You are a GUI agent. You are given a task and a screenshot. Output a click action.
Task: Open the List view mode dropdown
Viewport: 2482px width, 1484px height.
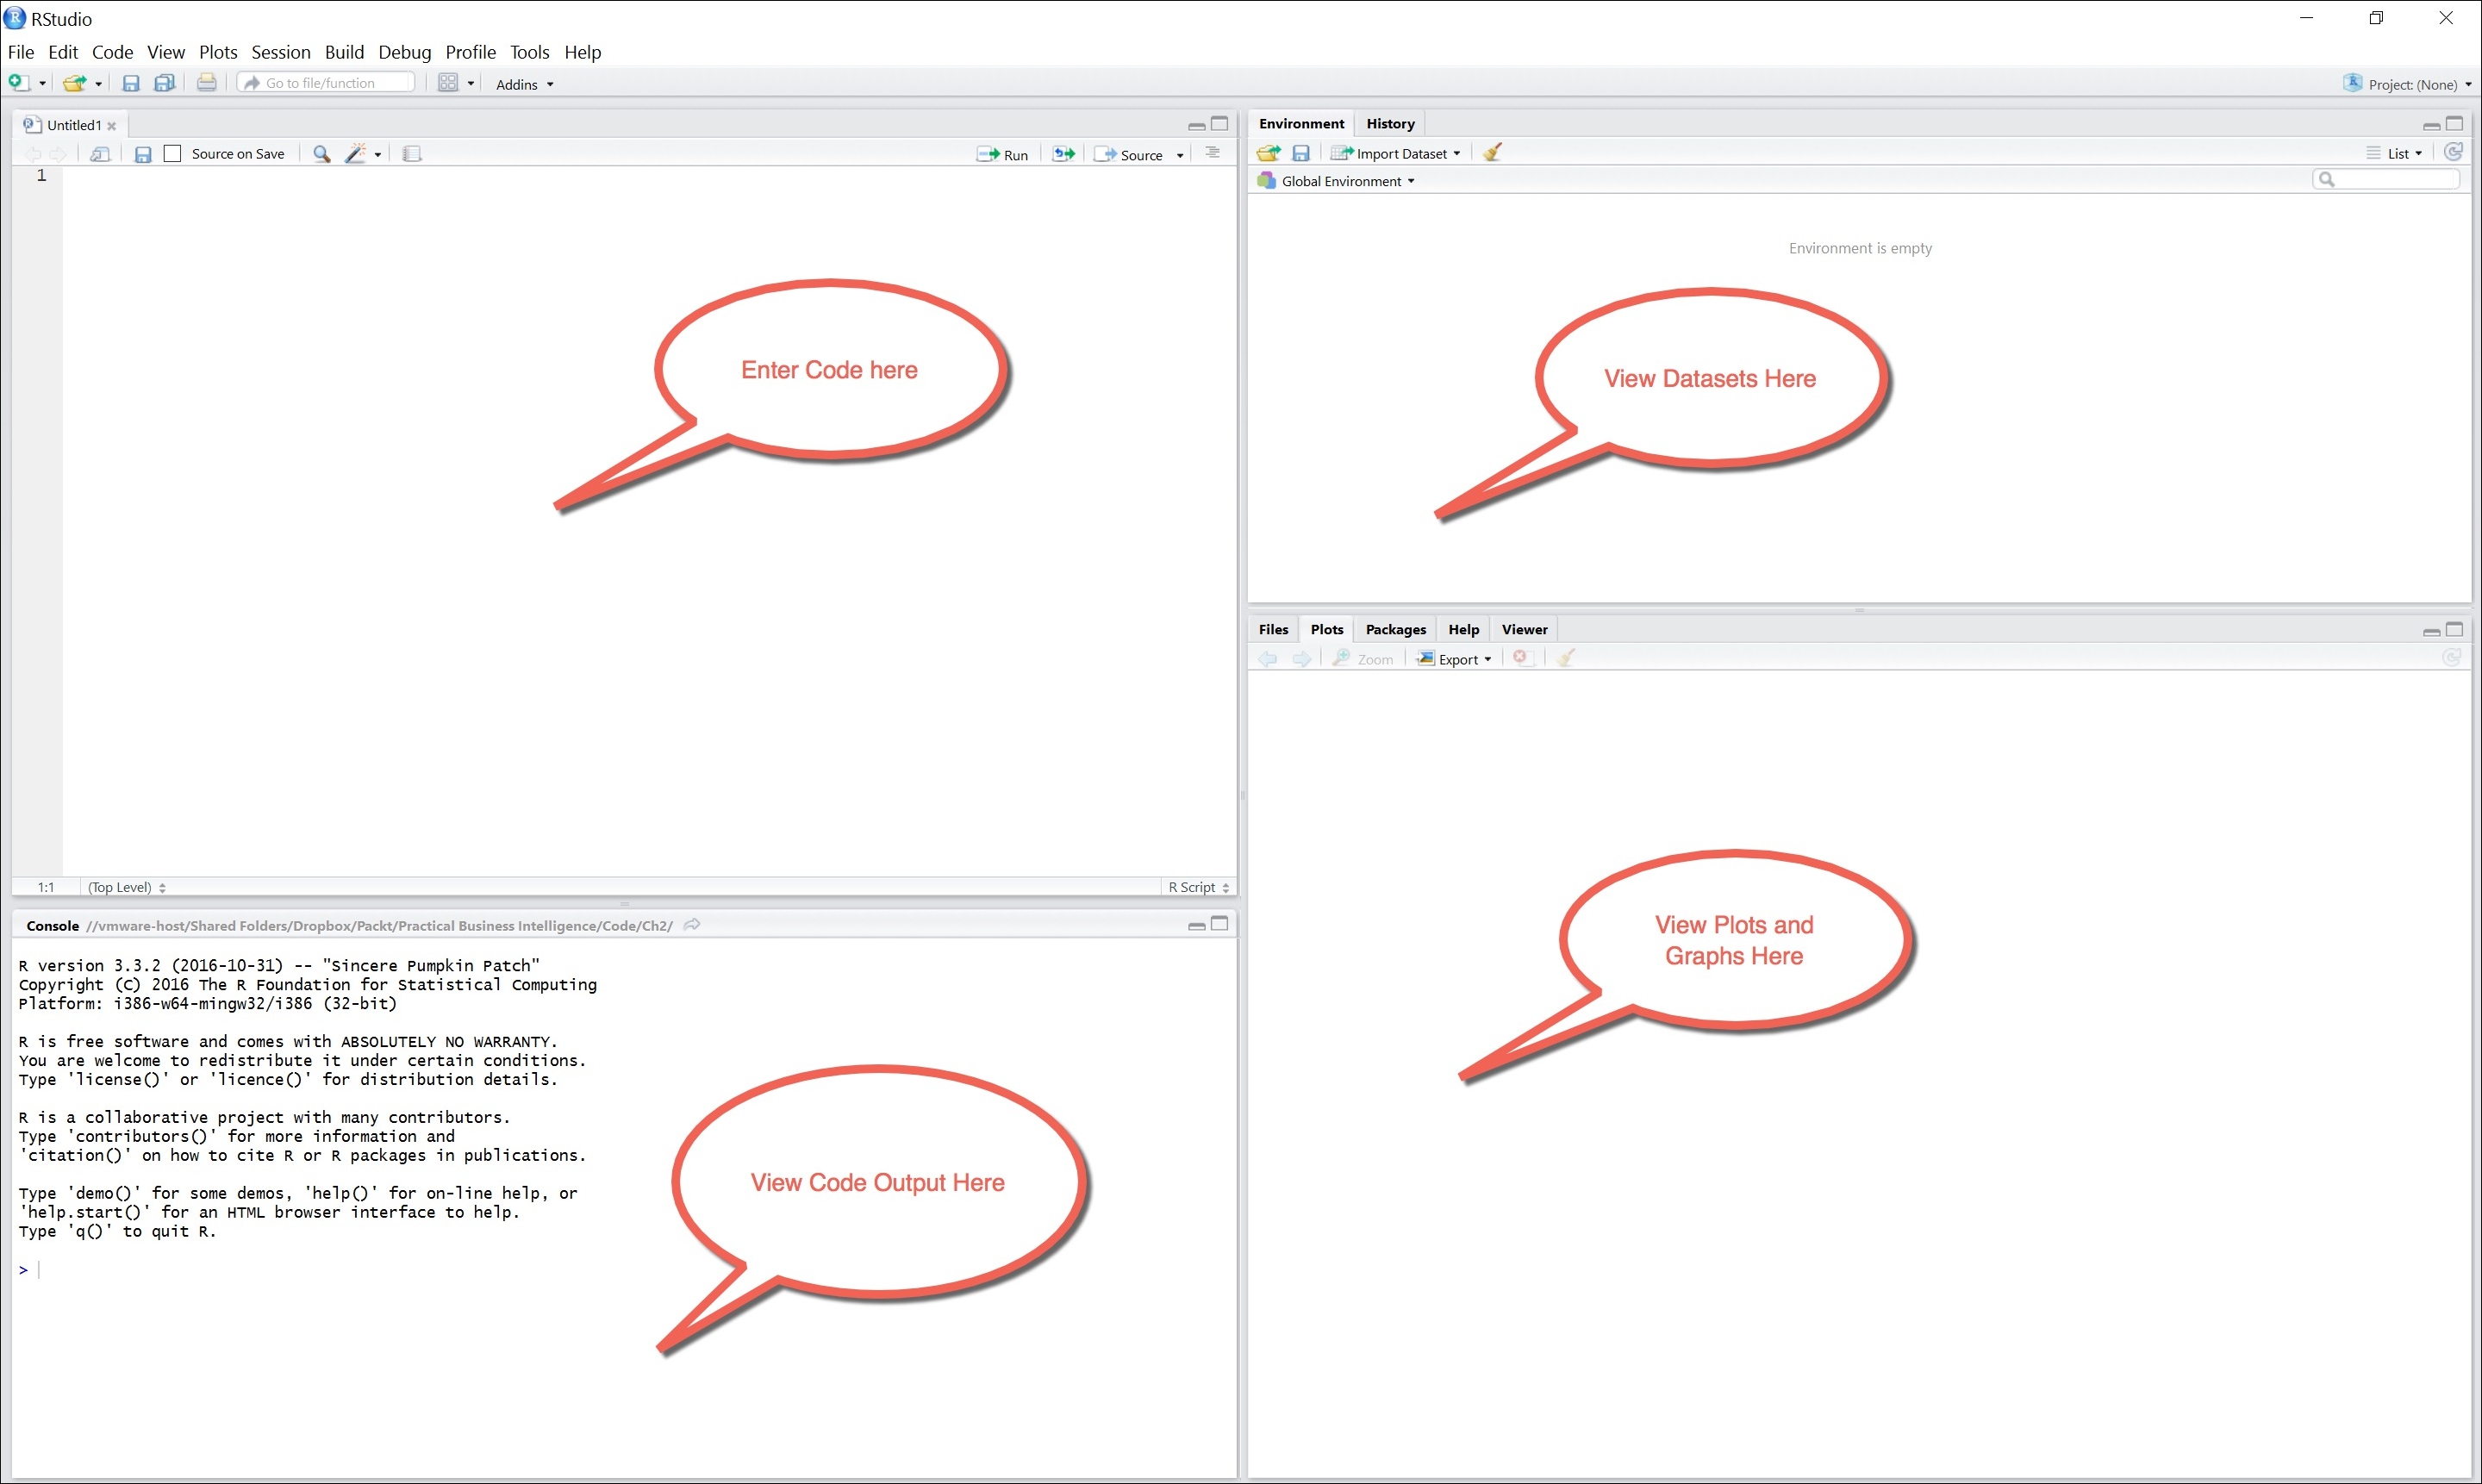[2394, 153]
